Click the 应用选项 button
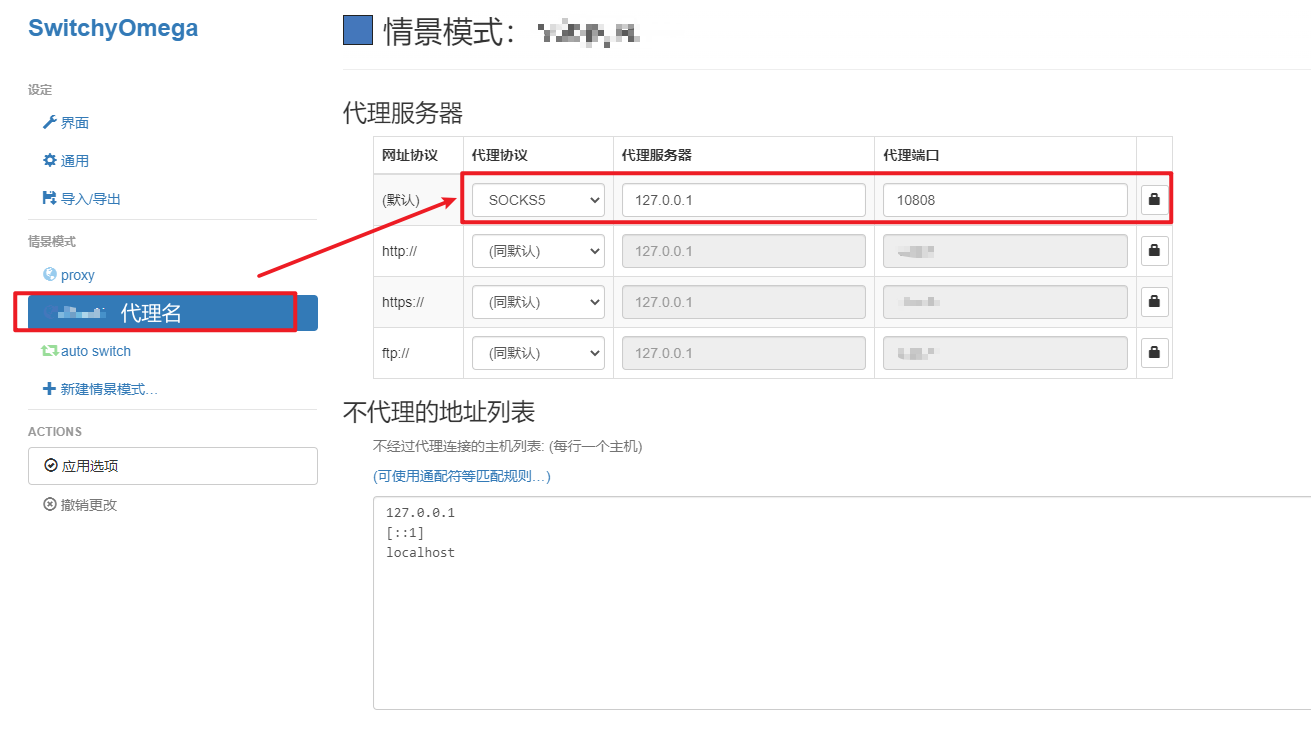 point(173,466)
